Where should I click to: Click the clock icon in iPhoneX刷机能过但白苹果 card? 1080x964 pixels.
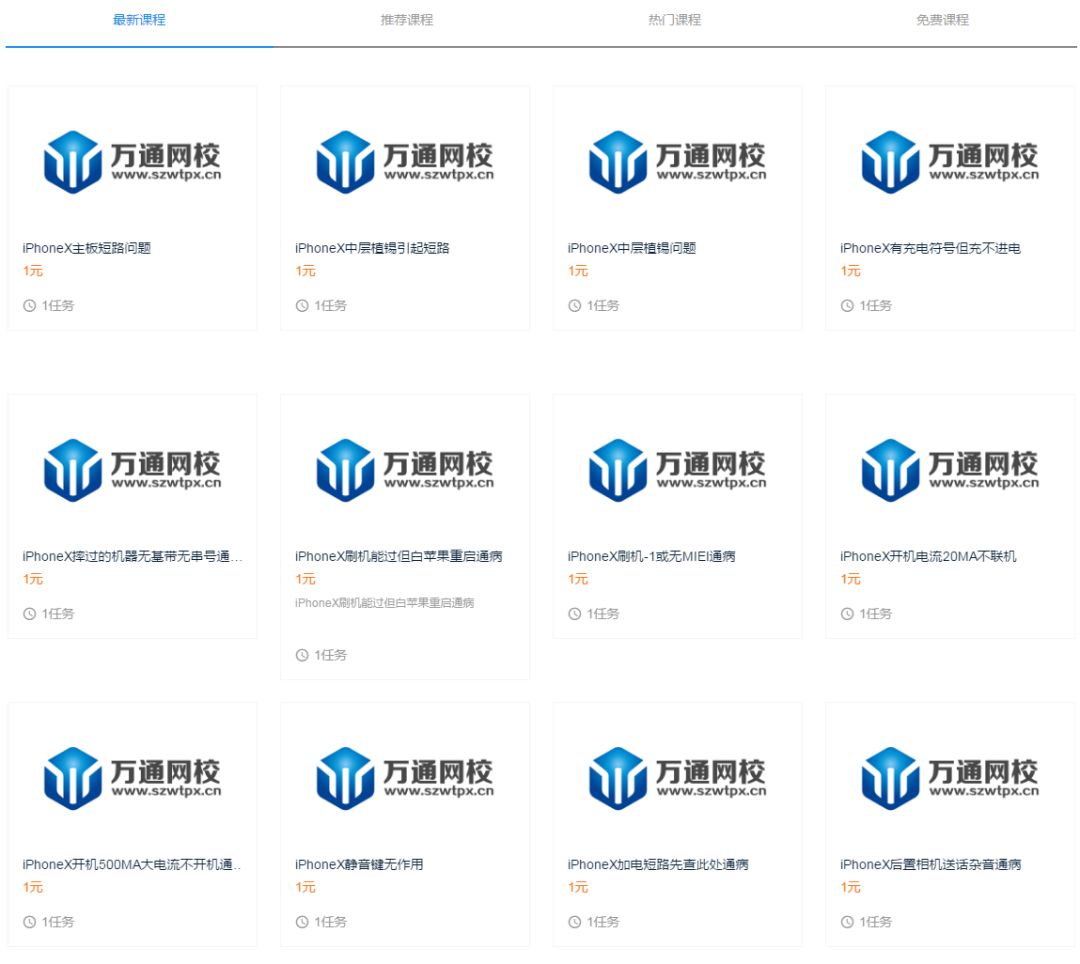click(x=302, y=656)
